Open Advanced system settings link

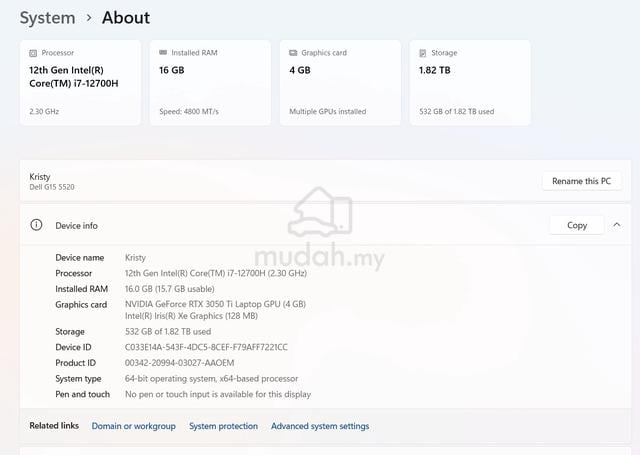(x=320, y=426)
